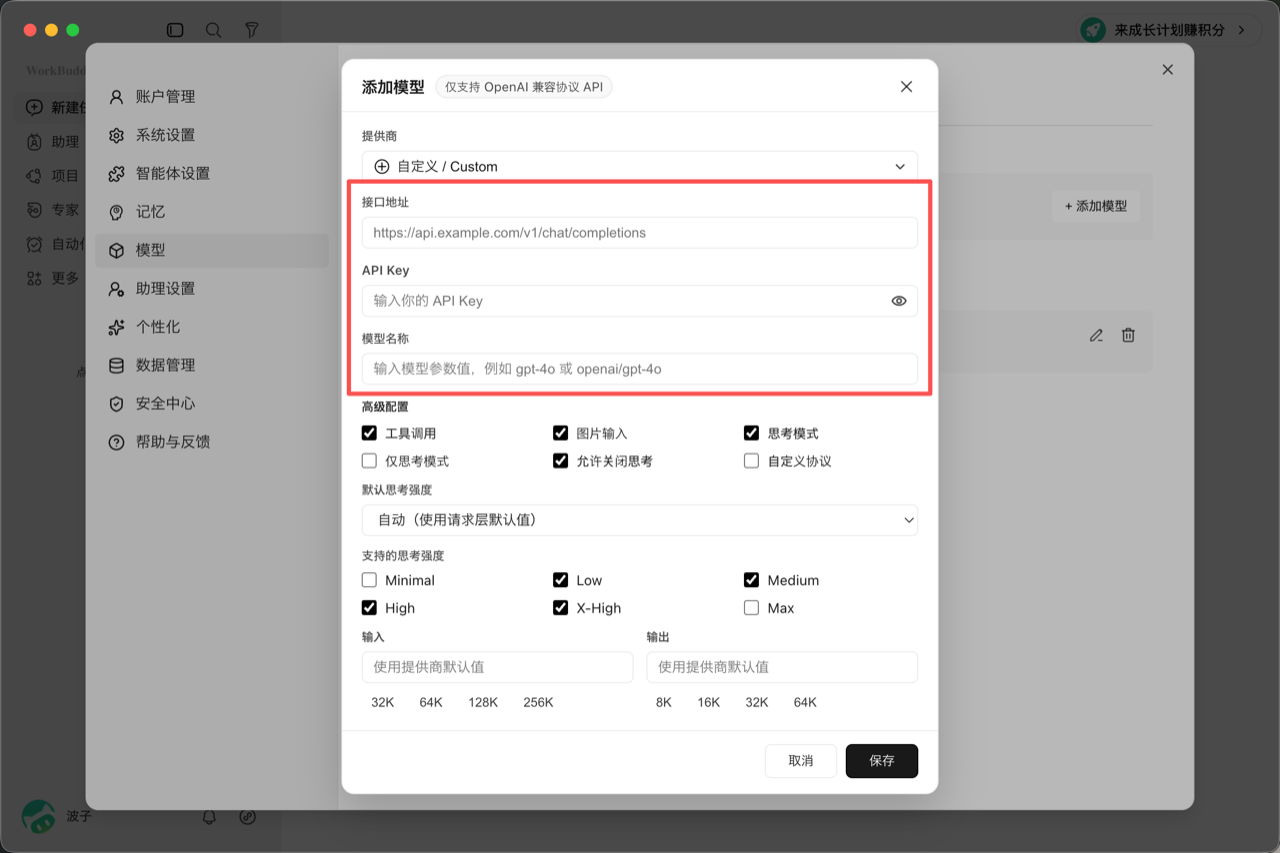Image resolution: width=1280 pixels, height=853 pixels.
Task: Close the settings panel with X
Action: coord(1167,70)
